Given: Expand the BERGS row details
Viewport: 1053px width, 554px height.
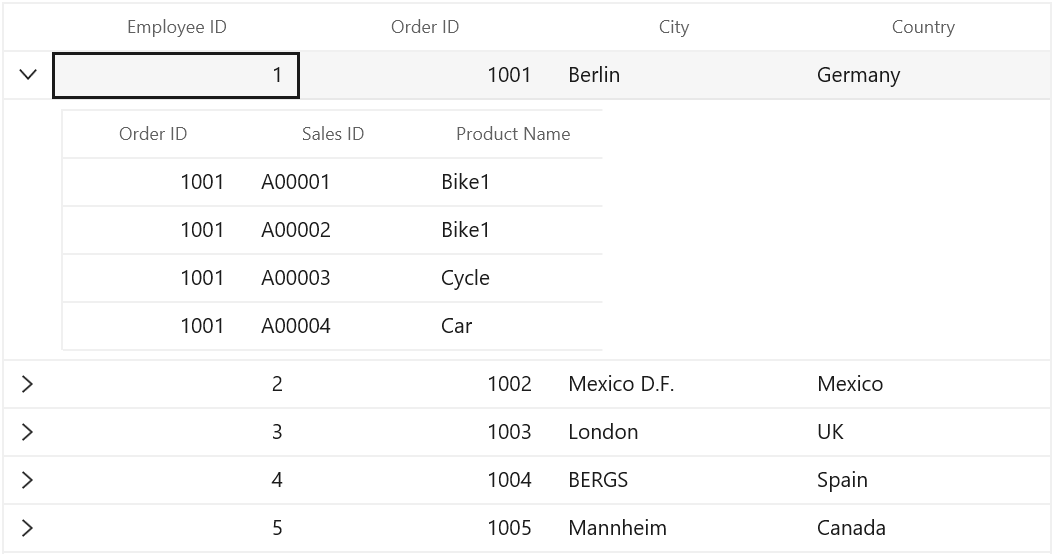Looking at the screenshot, I should pyautogui.click(x=28, y=480).
